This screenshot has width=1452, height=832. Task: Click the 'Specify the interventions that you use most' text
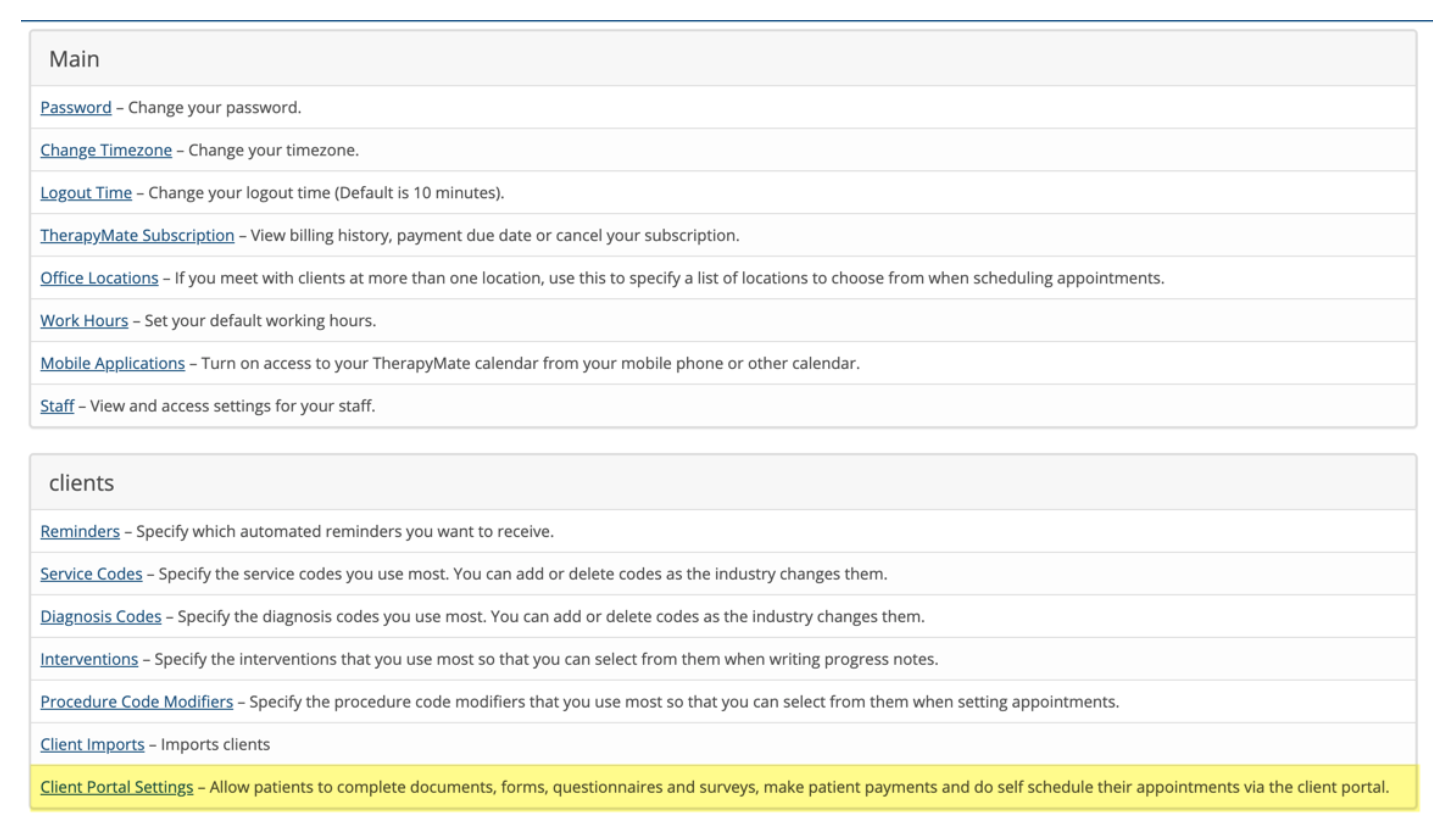coord(546,659)
